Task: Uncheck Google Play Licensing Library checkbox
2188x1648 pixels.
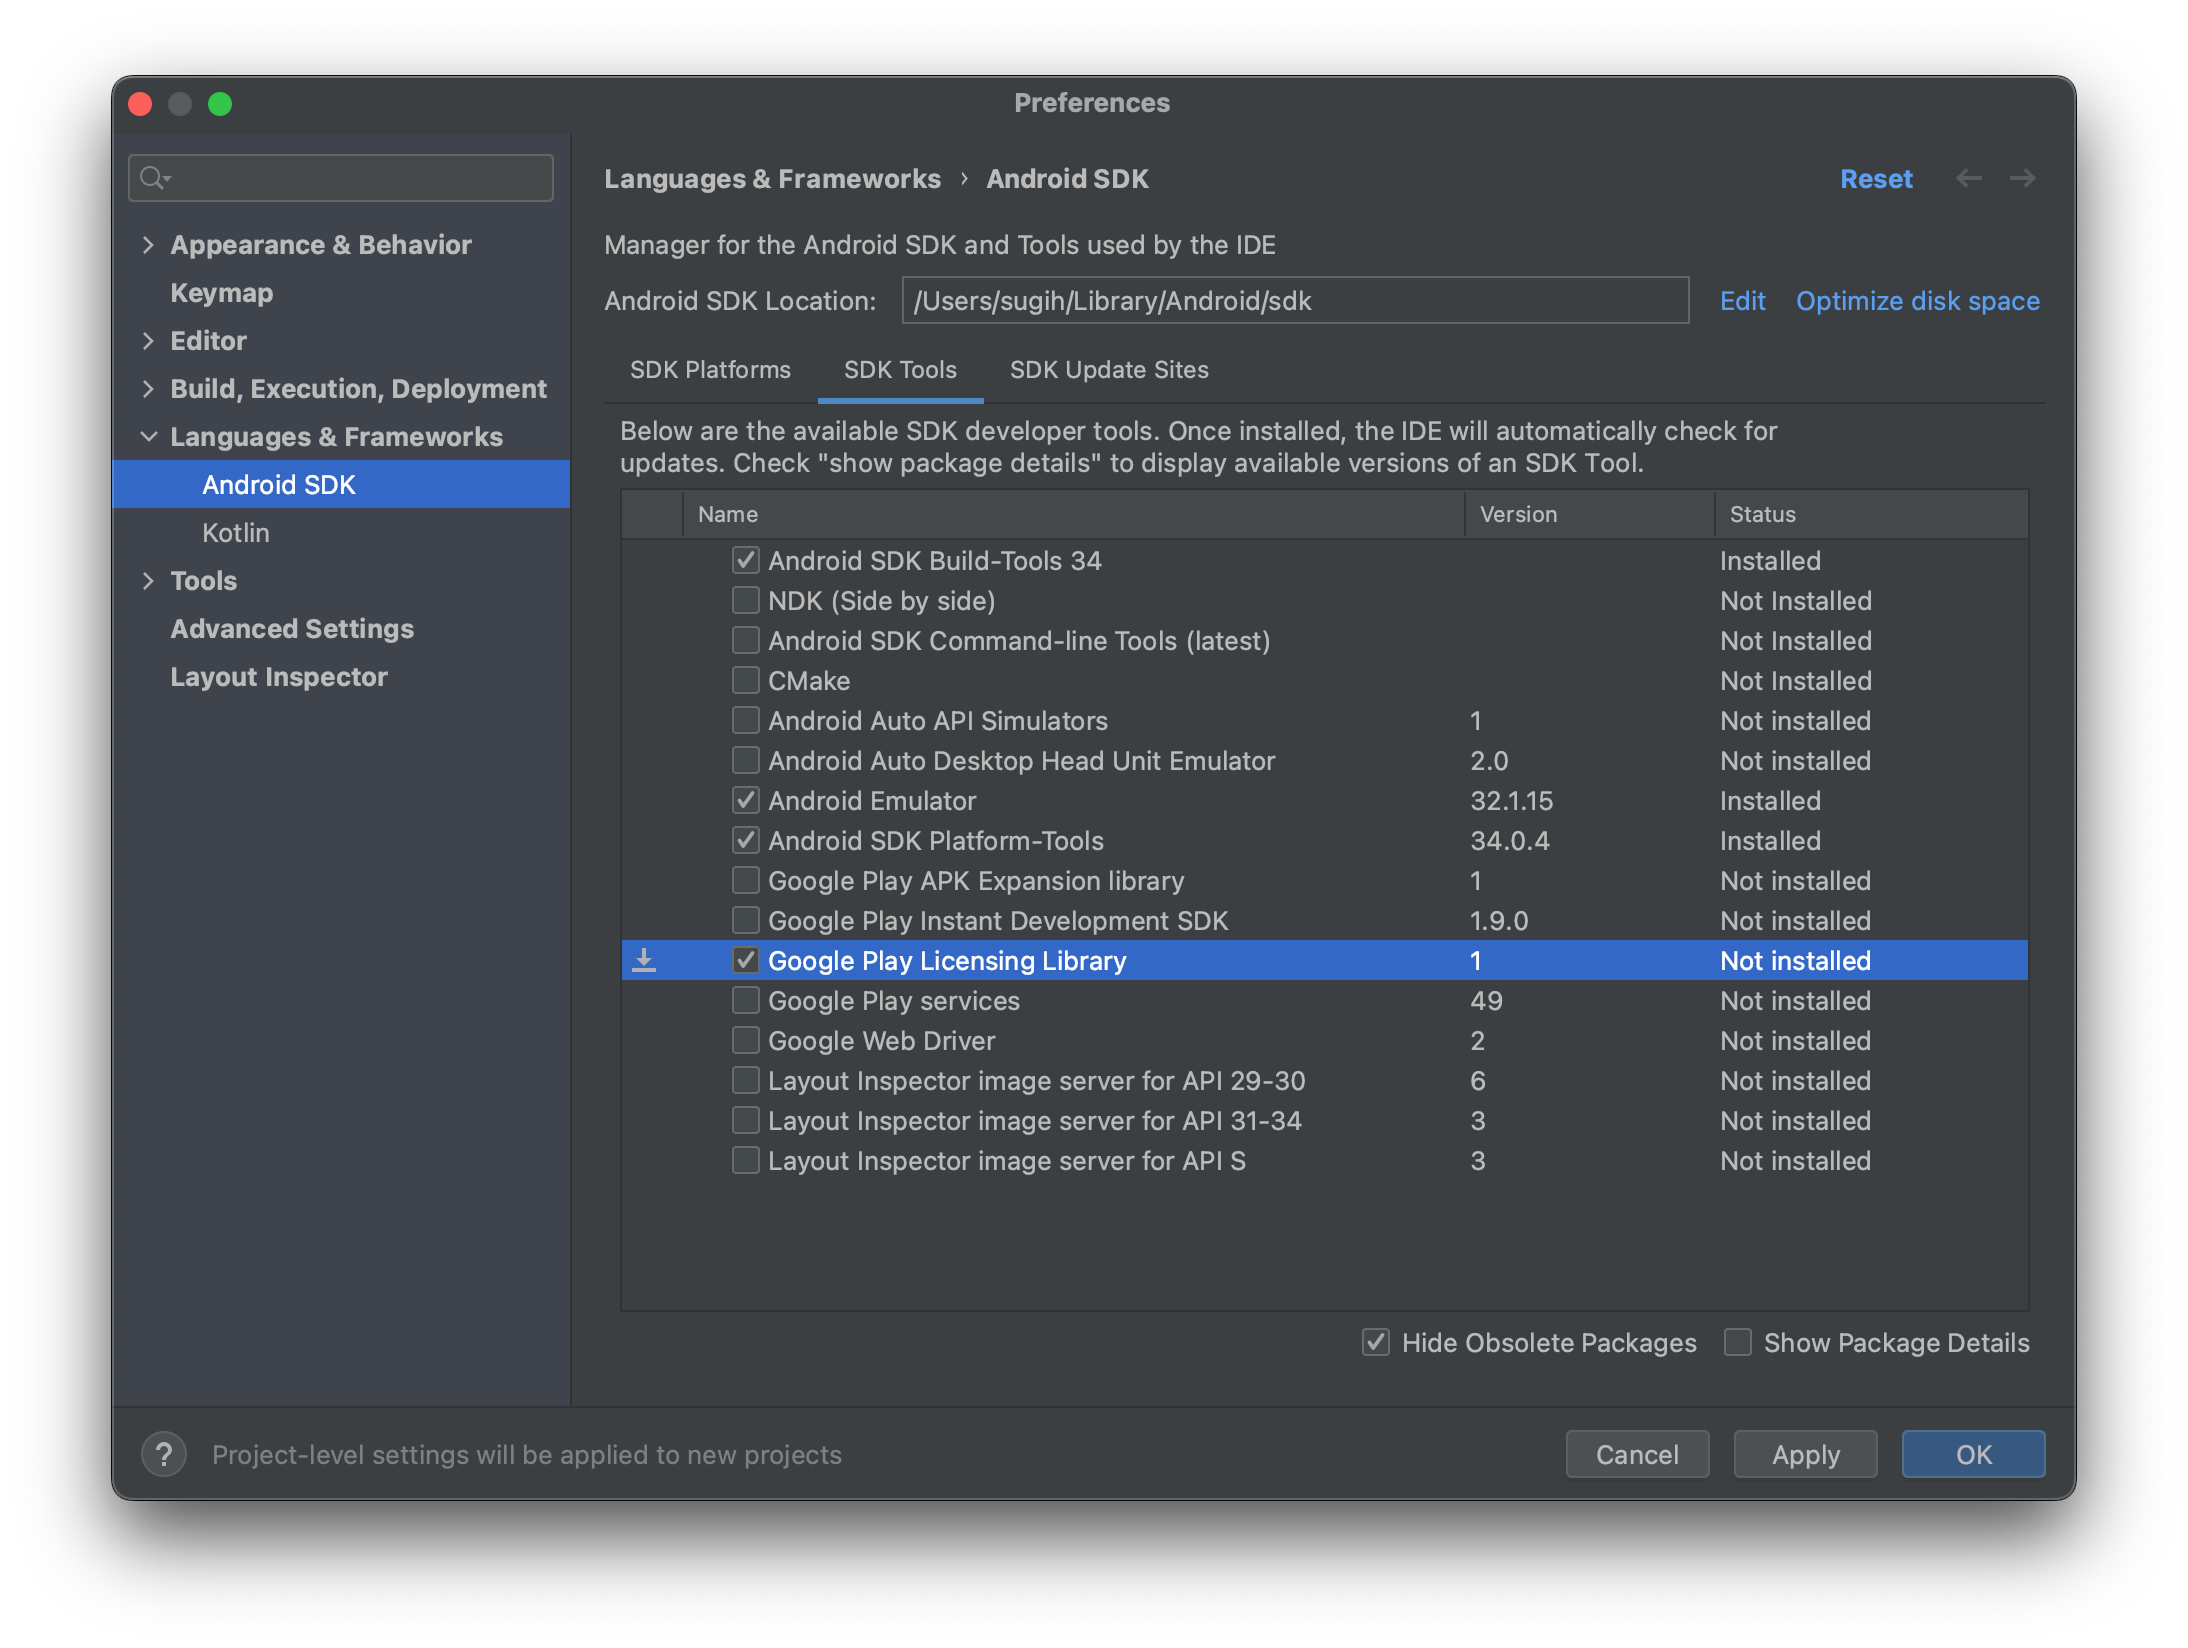Action: [x=745, y=960]
